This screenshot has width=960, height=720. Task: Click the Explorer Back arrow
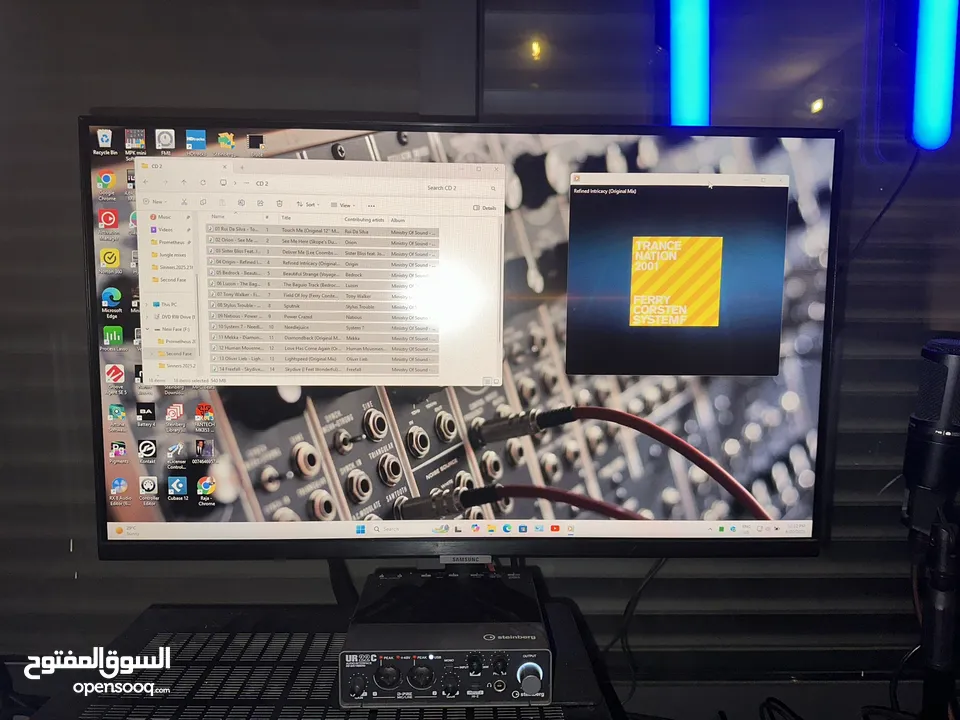click(x=146, y=182)
